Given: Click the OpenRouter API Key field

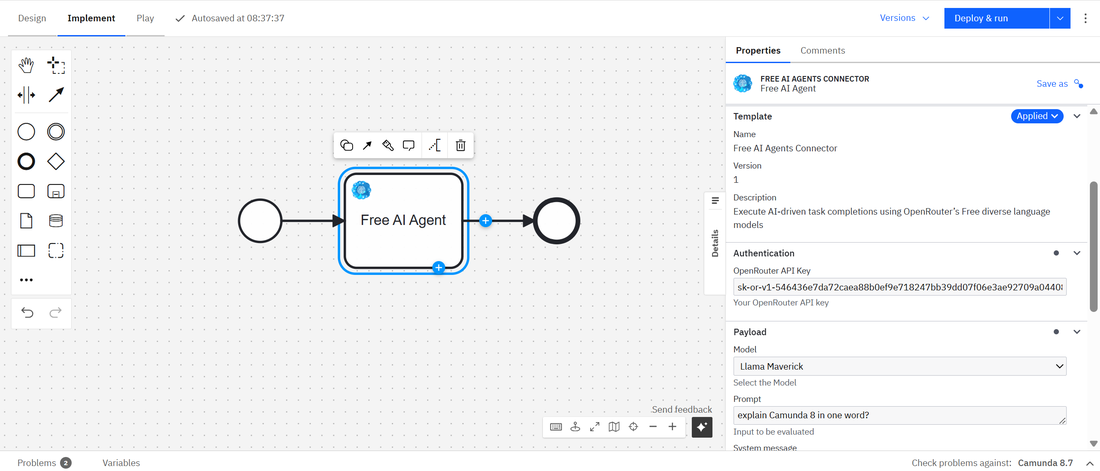Looking at the screenshot, I should 900,287.
